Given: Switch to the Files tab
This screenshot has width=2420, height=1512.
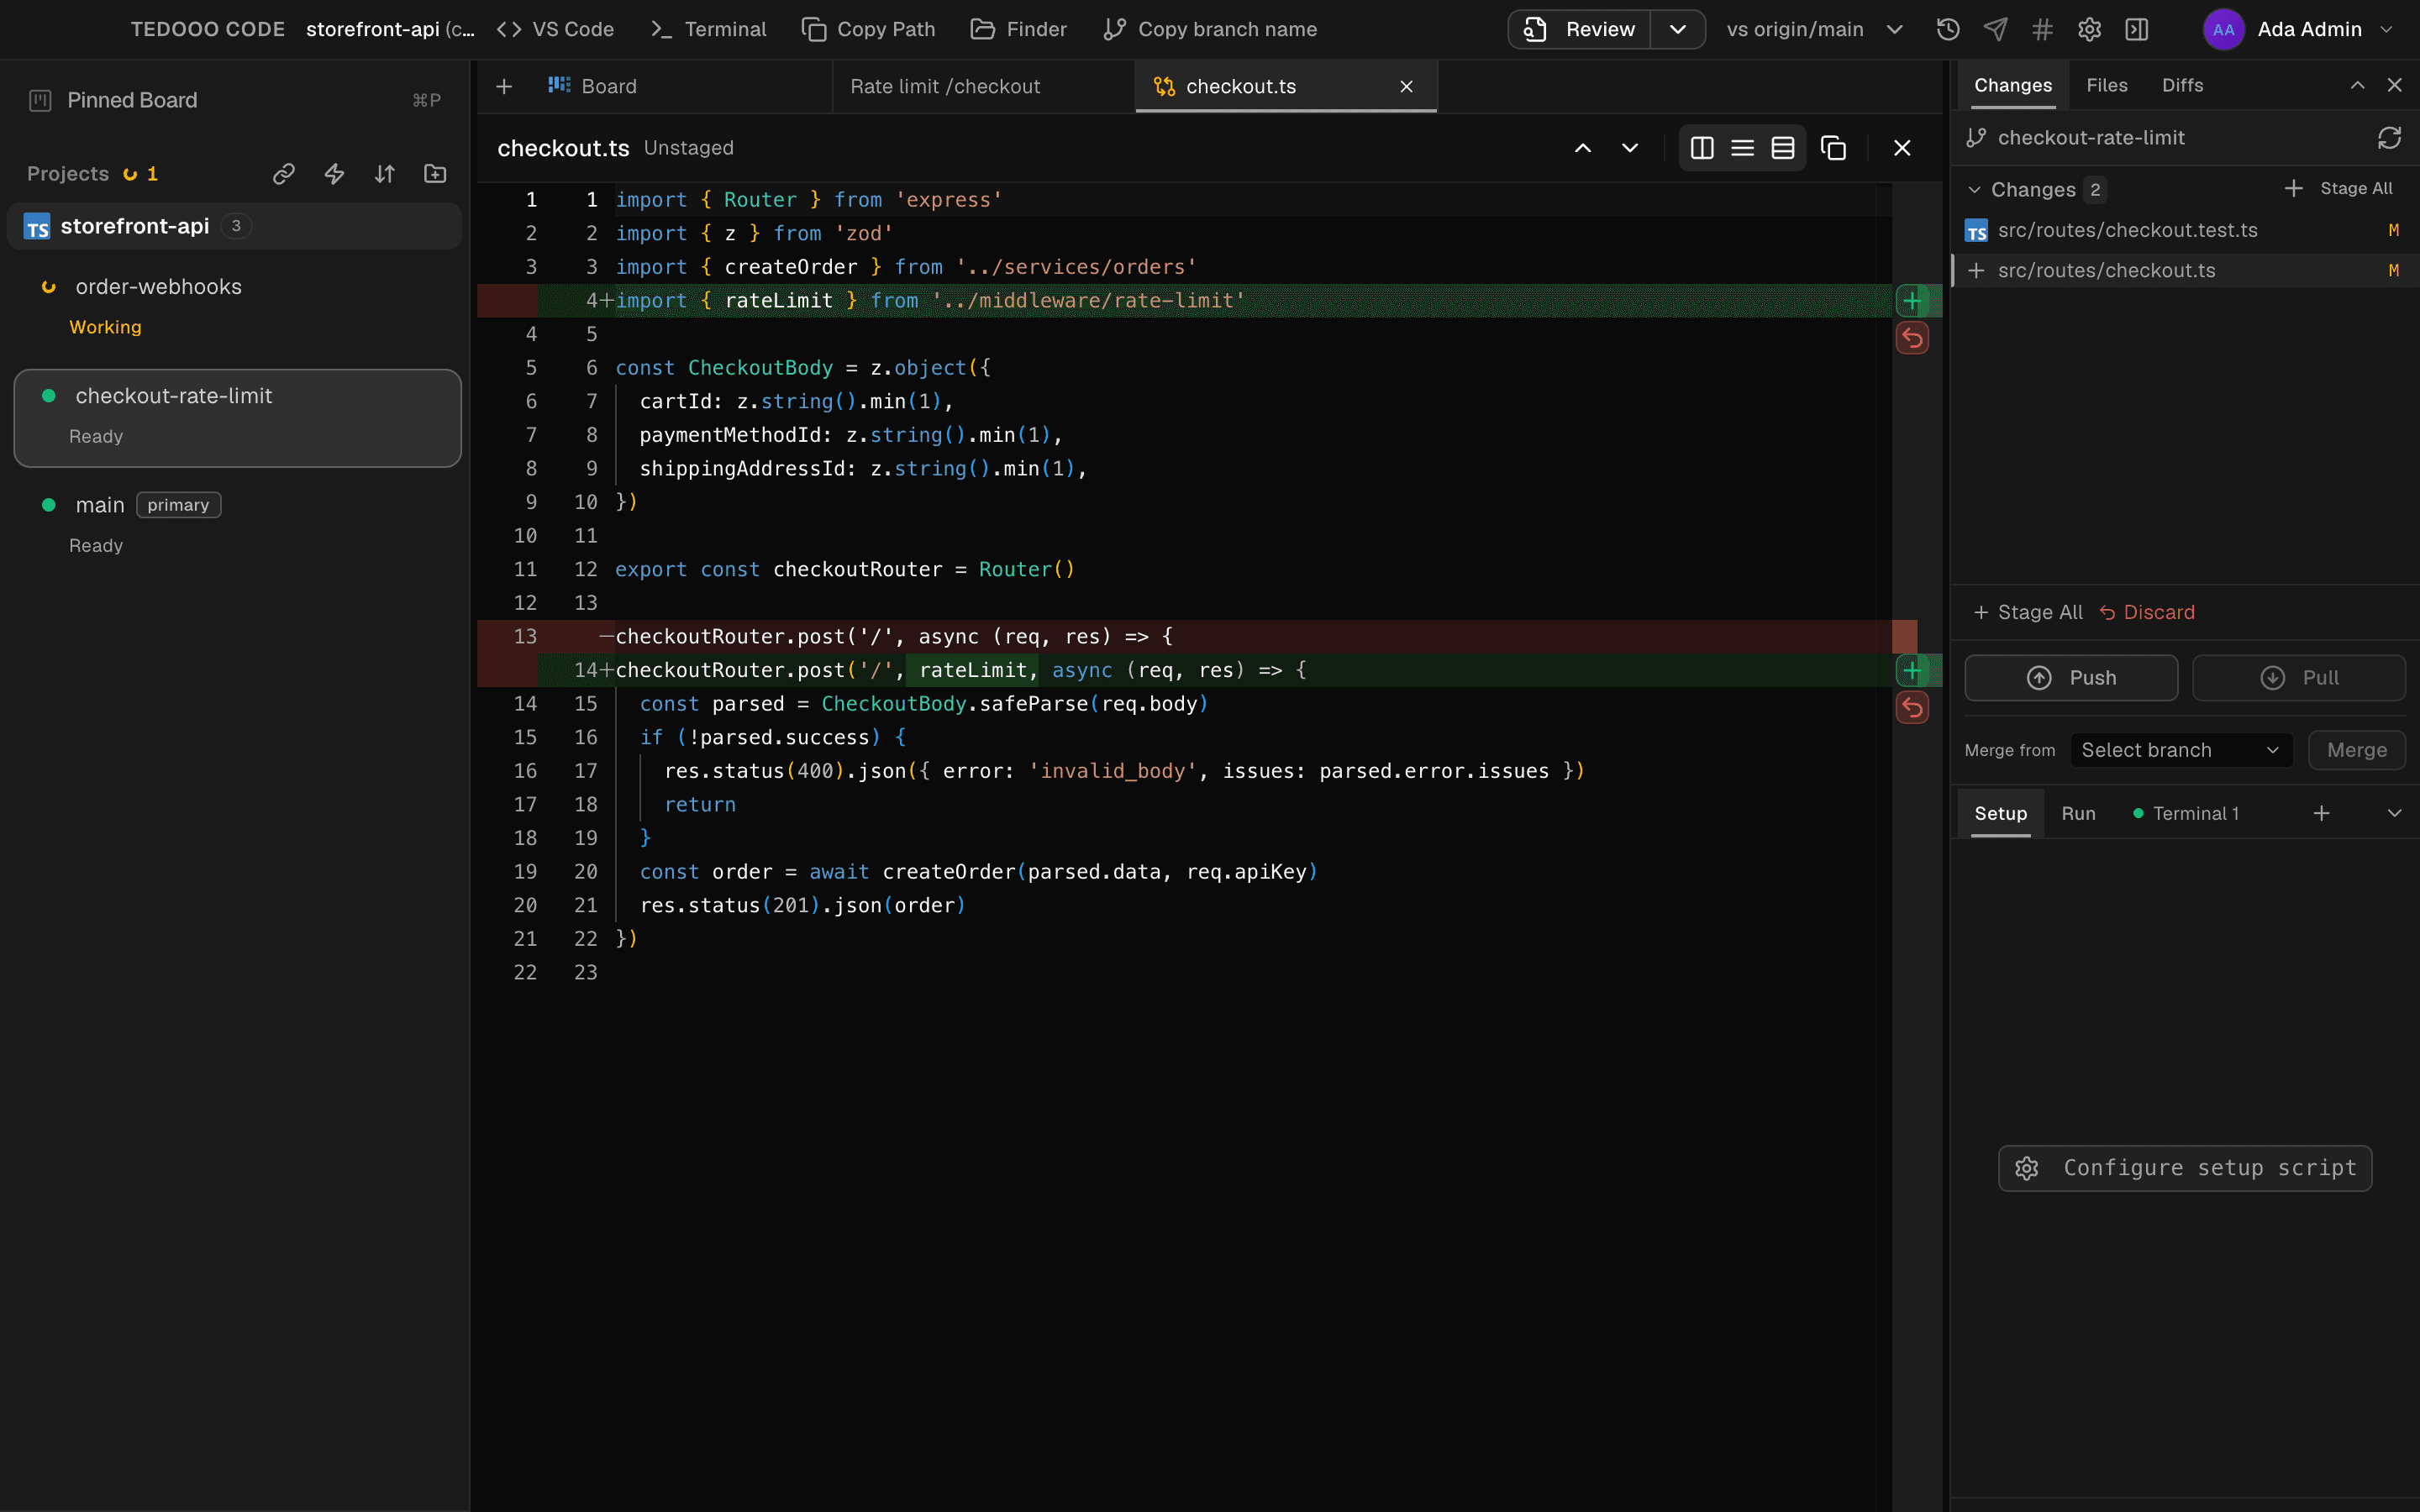Looking at the screenshot, I should click(2106, 86).
